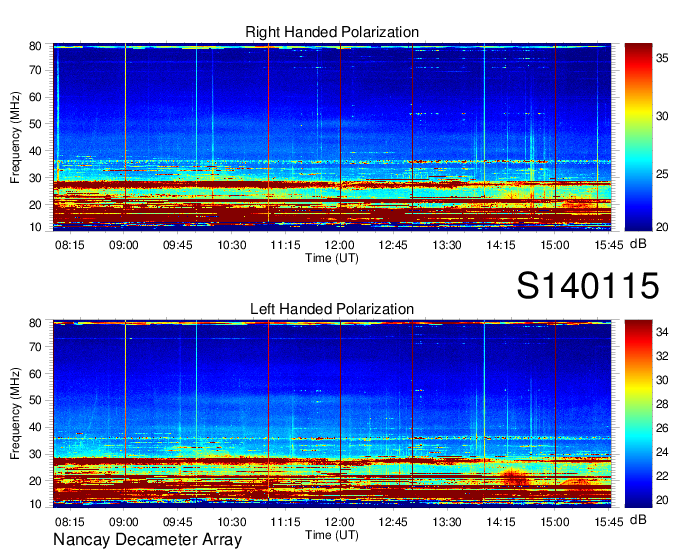Click 20 MHz tick on Right Handed frequency axis
Viewport: 680px width, 552px height.
coord(35,205)
